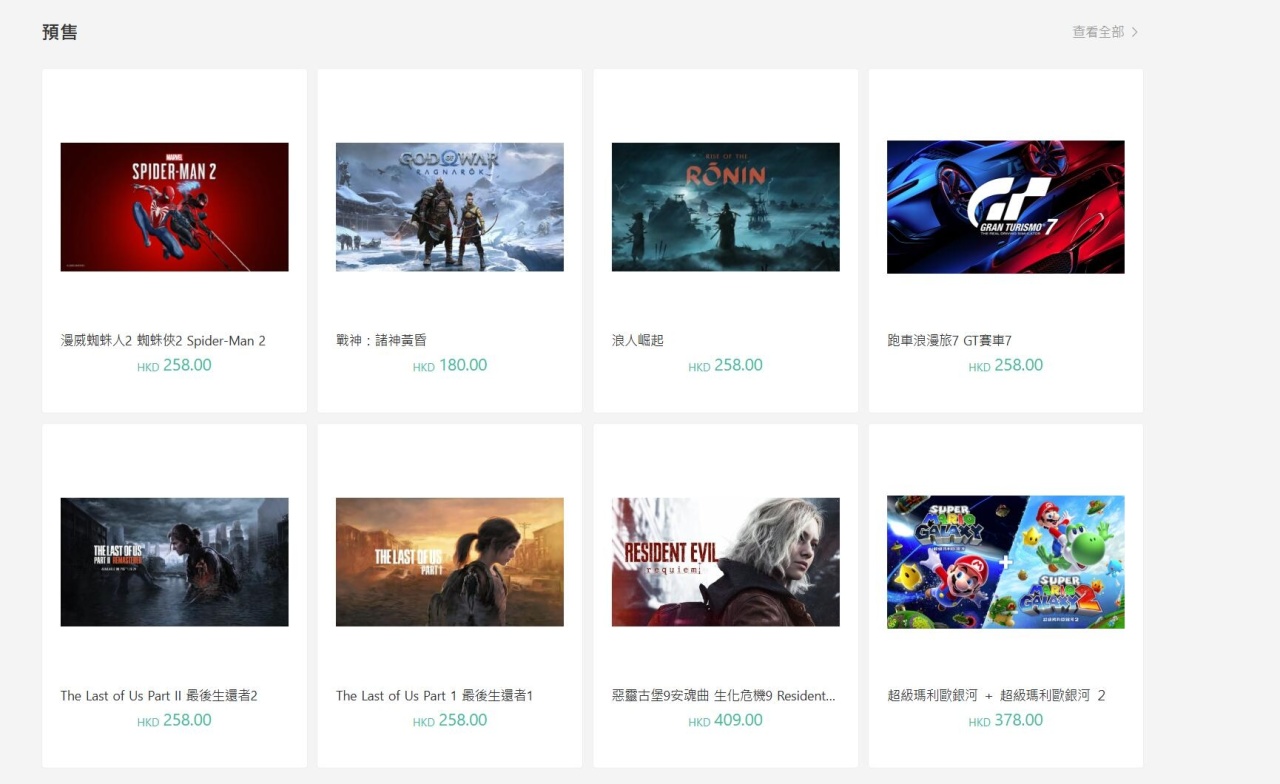This screenshot has width=1280, height=784.
Task: Click the HKD 258.00 price under 最後生還者1
Action: pyautogui.click(x=450, y=721)
